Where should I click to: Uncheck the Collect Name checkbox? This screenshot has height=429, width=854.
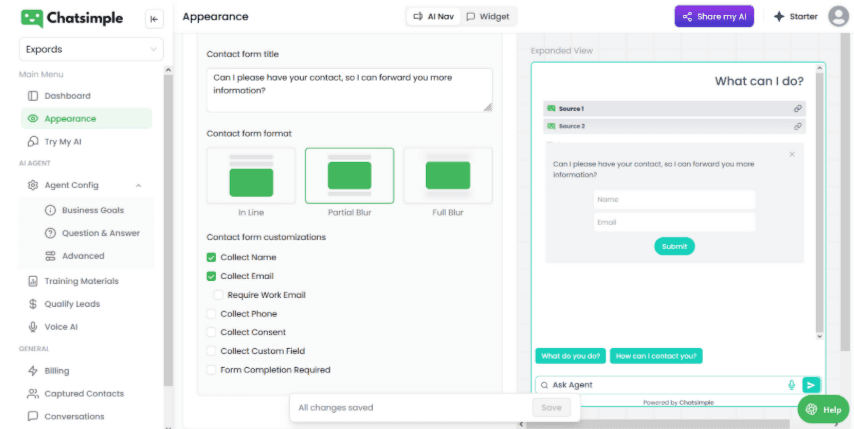(x=211, y=257)
